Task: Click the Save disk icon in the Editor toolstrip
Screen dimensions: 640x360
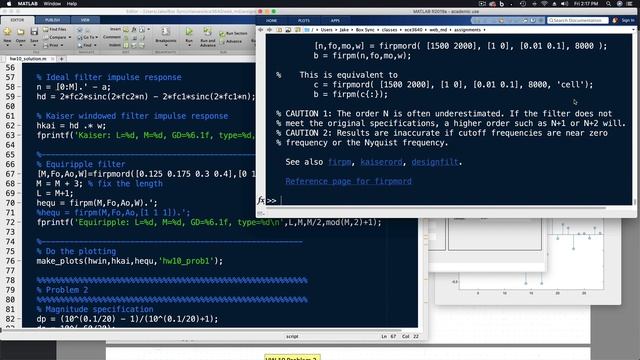Action: click(34, 32)
